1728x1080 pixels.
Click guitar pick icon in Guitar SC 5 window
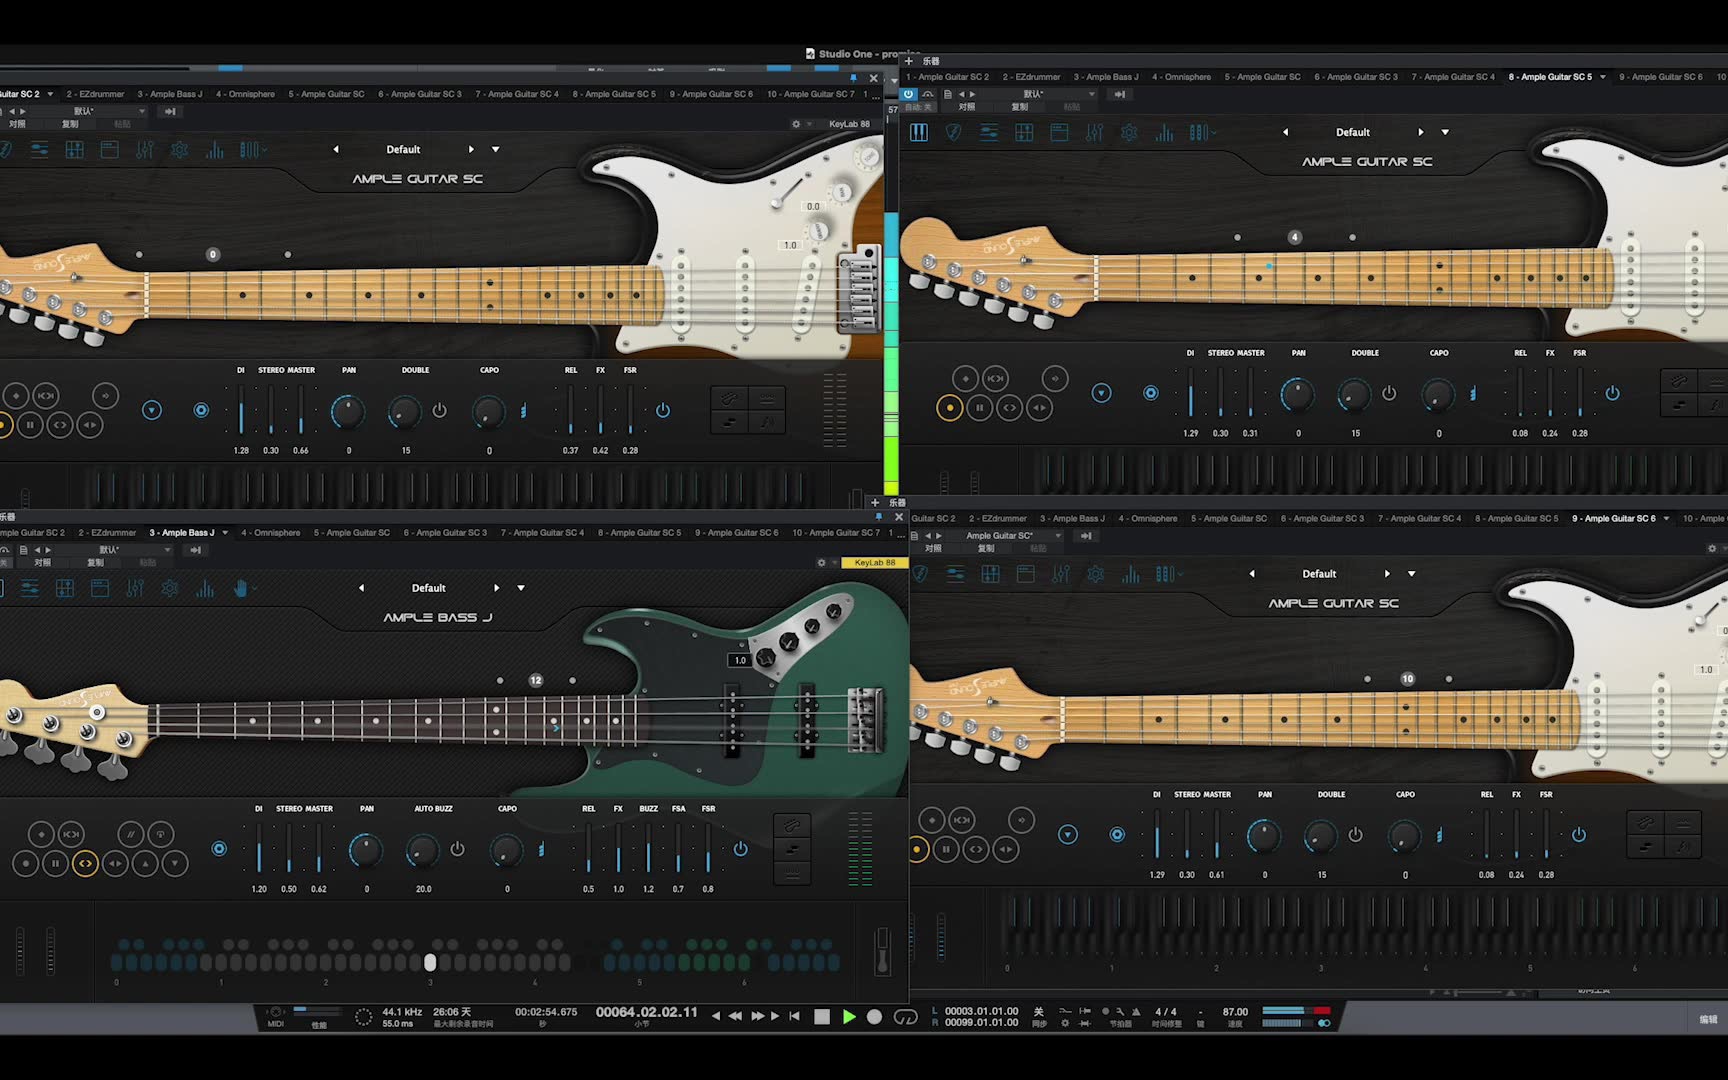pyautogui.click(x=954, y=132)
